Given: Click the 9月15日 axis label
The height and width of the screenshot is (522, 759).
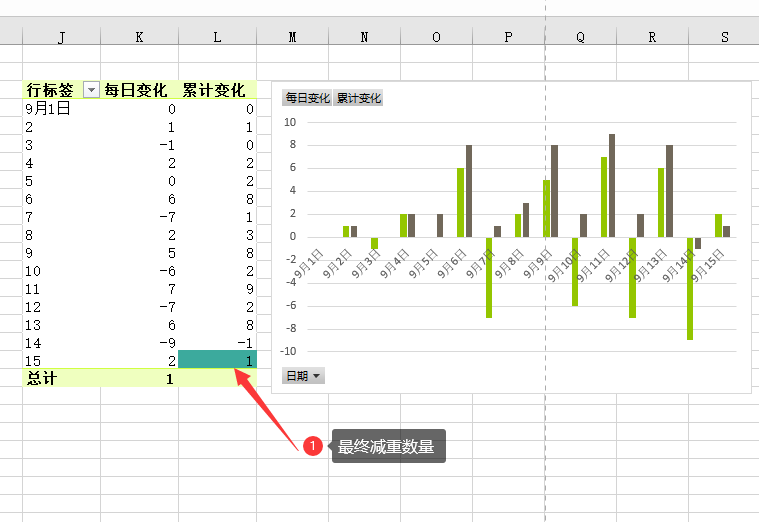Looking at the screenshot, I should [x=707, y=265].
